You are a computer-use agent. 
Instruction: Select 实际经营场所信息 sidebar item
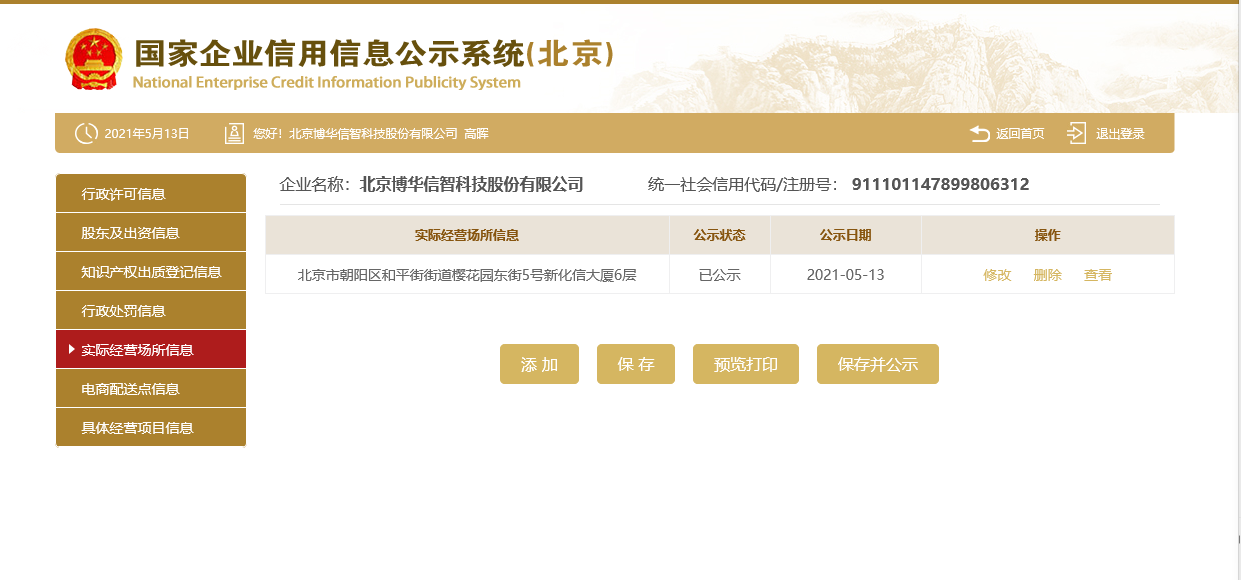click(x=150, y=350)
